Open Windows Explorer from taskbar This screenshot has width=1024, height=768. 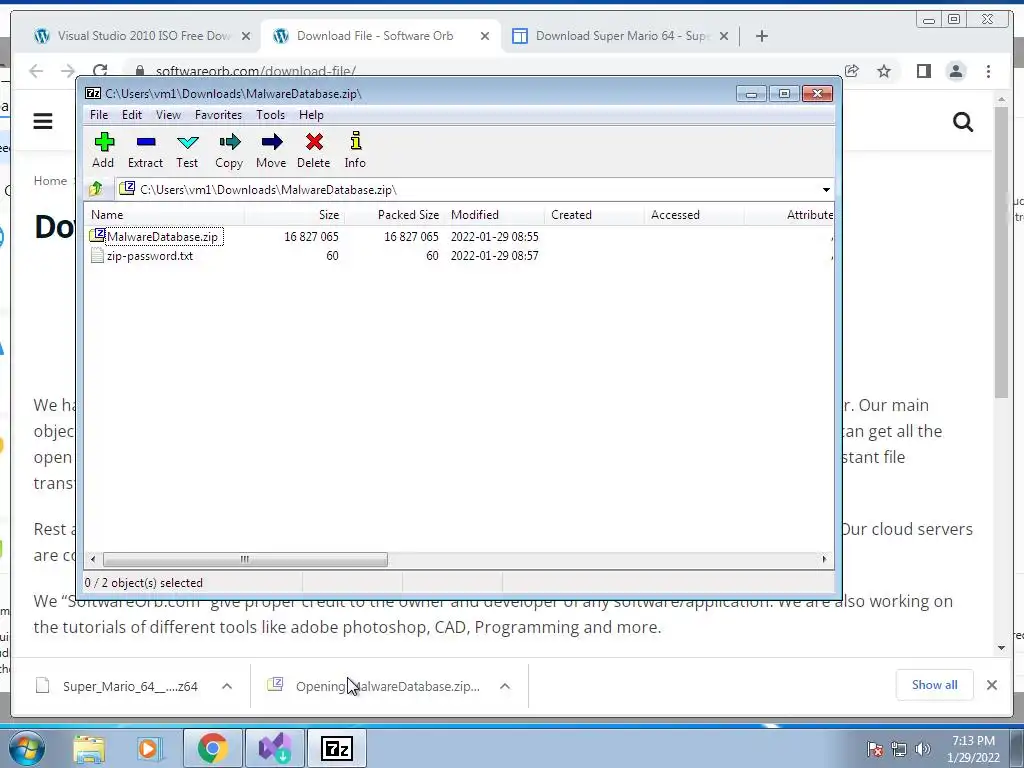coord(89,748)
